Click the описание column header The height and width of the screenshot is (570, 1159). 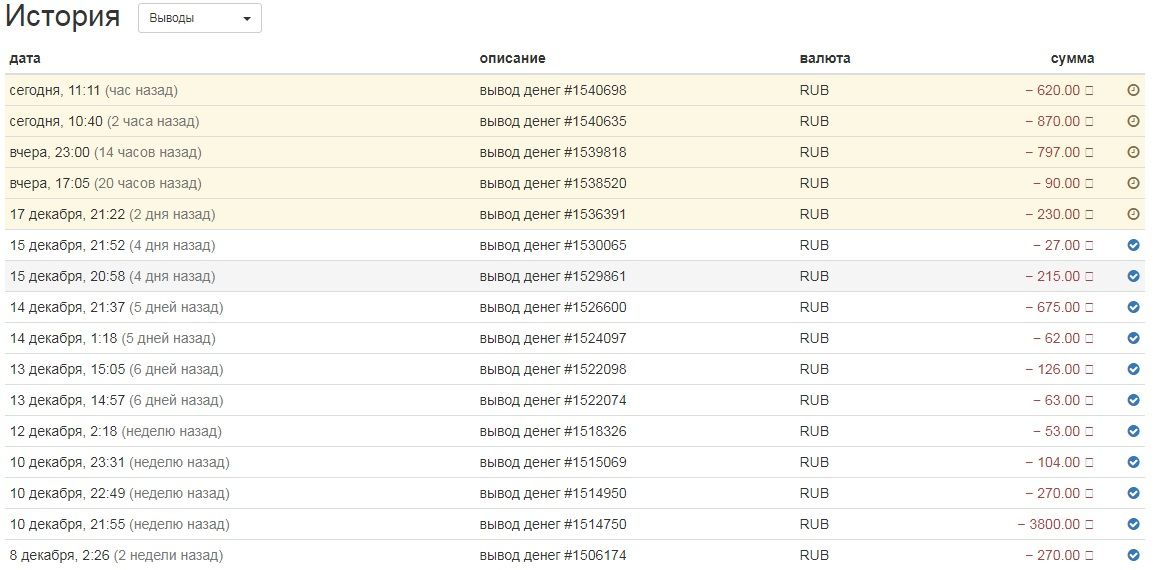512,58
